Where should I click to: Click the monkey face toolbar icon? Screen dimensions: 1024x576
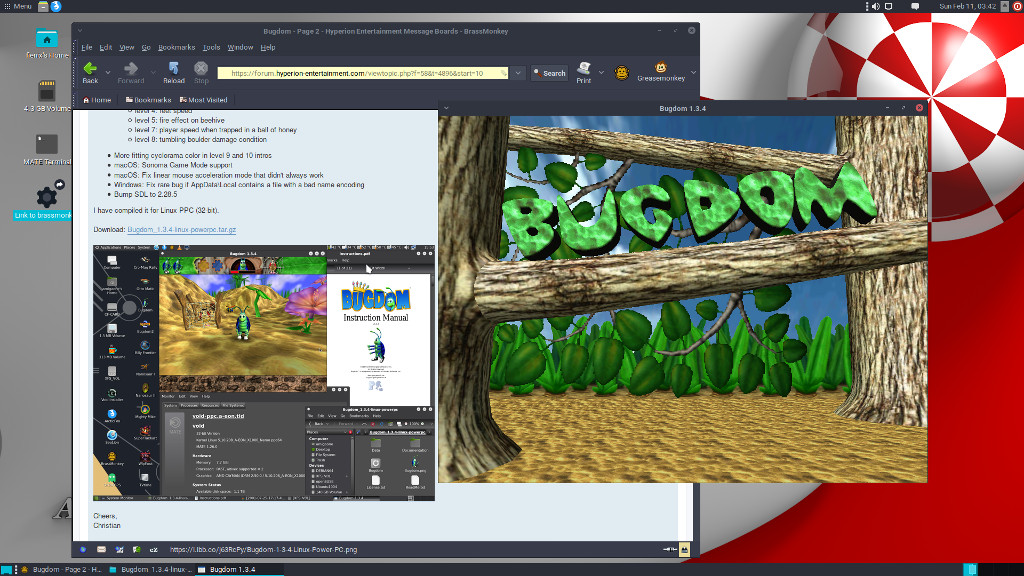621,72
